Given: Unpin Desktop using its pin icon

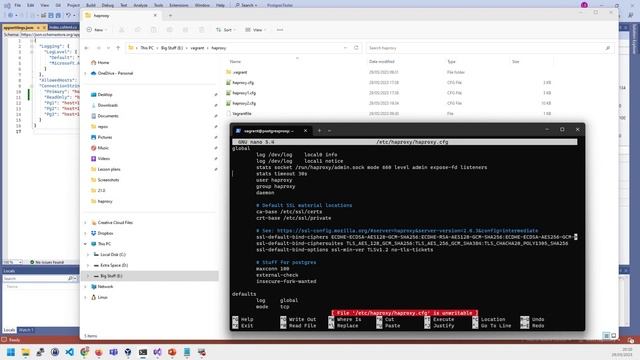Looking at the screenshot, I should pos(216,95).
